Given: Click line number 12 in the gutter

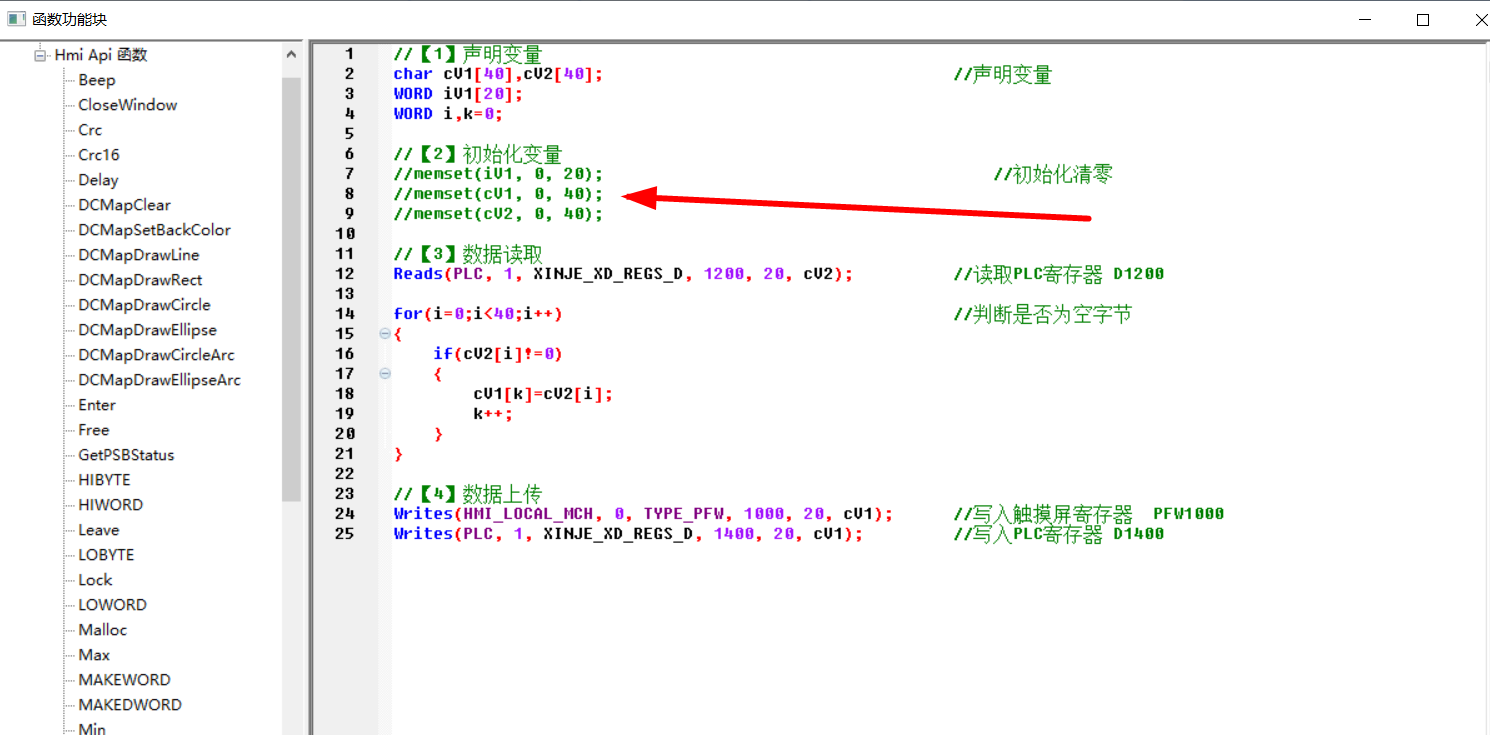Looking at the screenshot, I should [x=345, y=274].
